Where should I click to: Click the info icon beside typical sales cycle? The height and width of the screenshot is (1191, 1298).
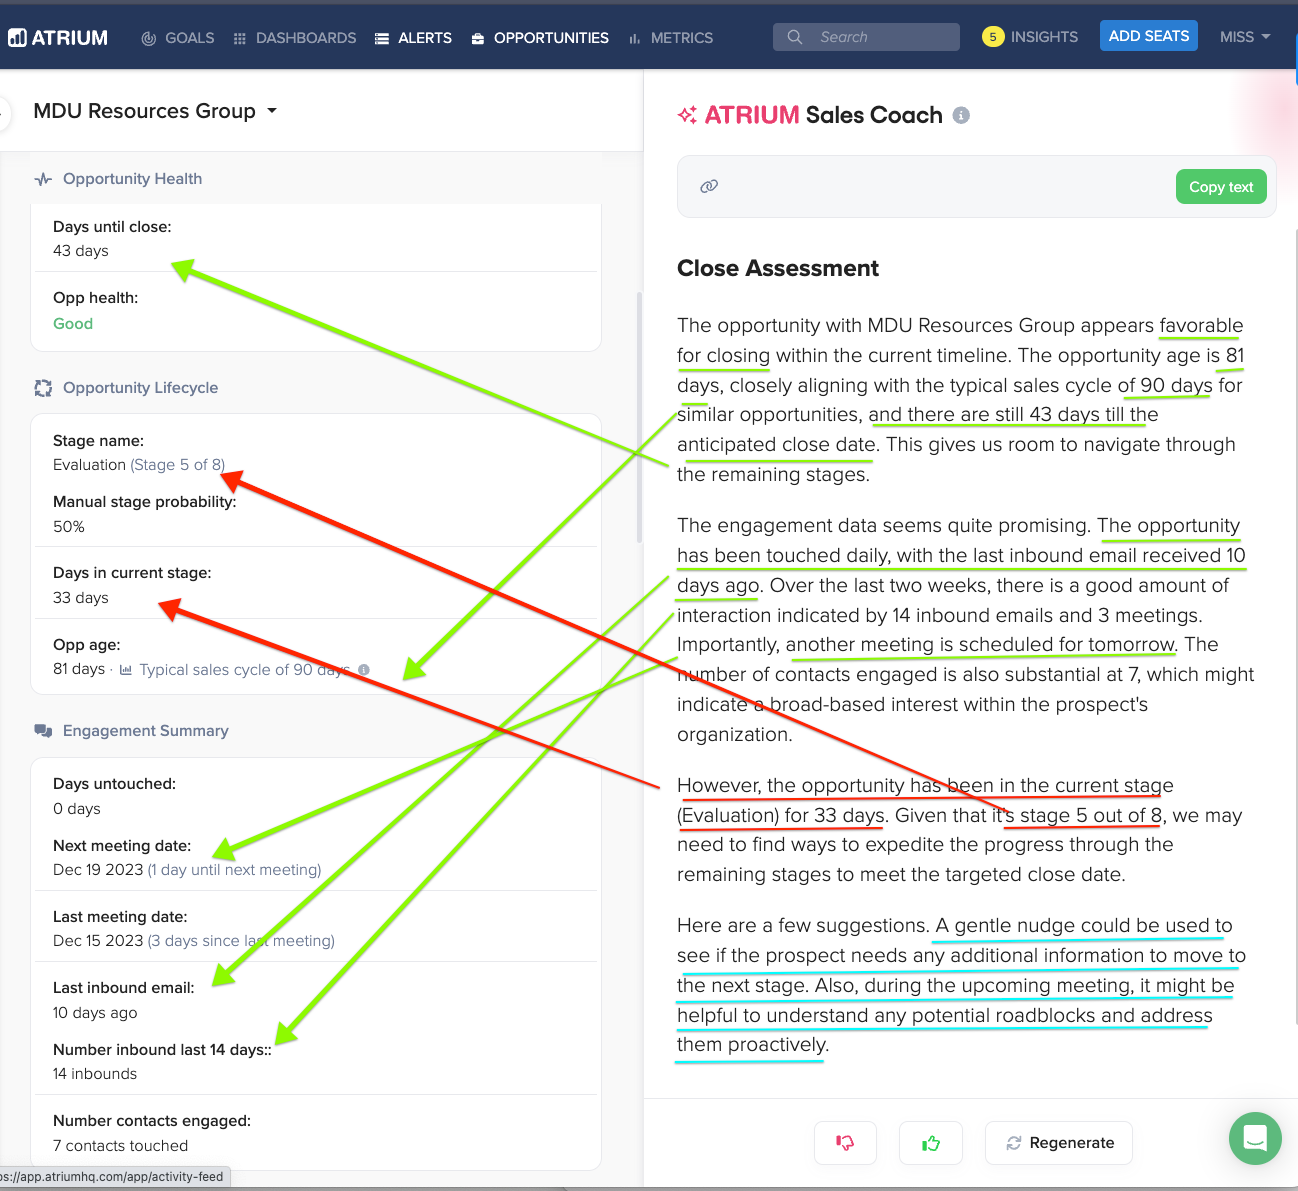364,670
